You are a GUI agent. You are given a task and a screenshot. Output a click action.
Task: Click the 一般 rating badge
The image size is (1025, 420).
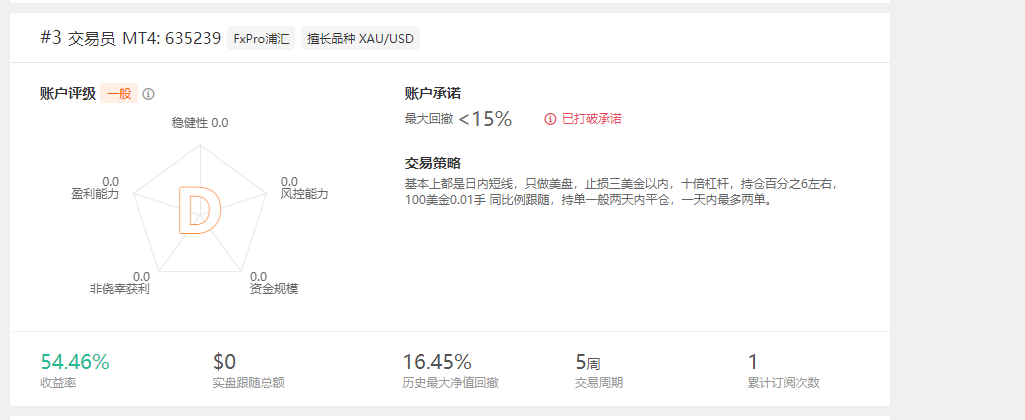click(x=119, y=94)
